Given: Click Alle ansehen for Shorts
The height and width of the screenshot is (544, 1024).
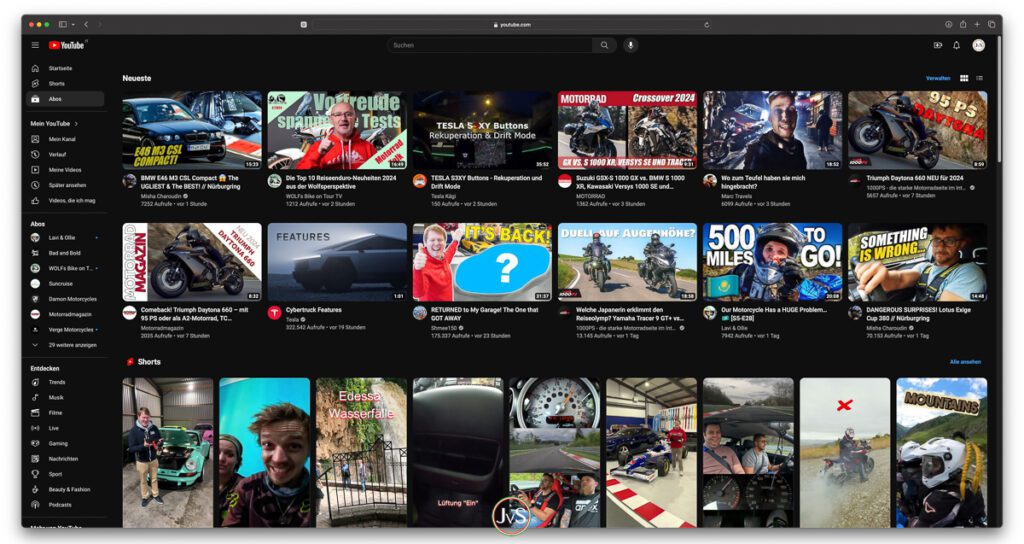Looking at the screenshot, I should pos(965,362).
